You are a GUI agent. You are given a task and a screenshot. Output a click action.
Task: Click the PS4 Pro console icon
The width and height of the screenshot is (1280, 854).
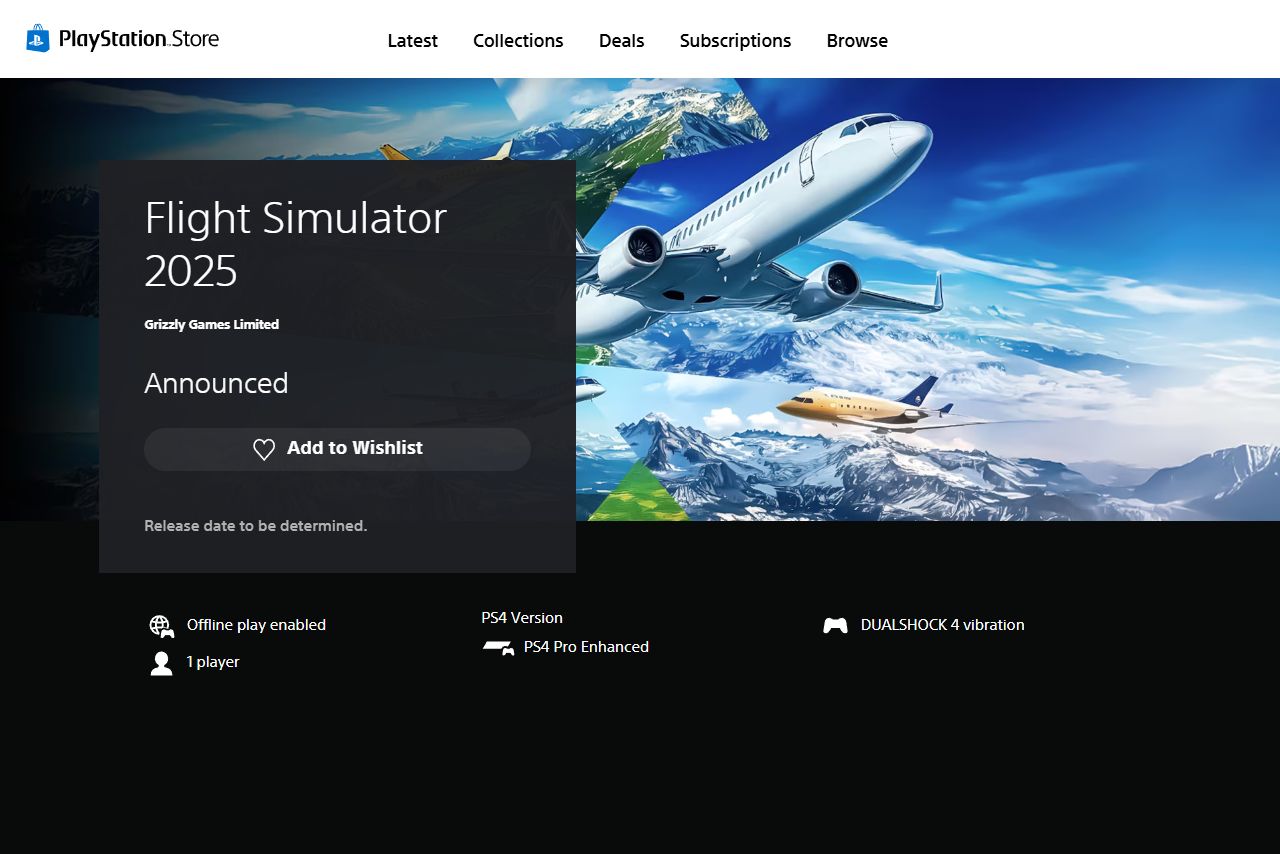point(498,648)
